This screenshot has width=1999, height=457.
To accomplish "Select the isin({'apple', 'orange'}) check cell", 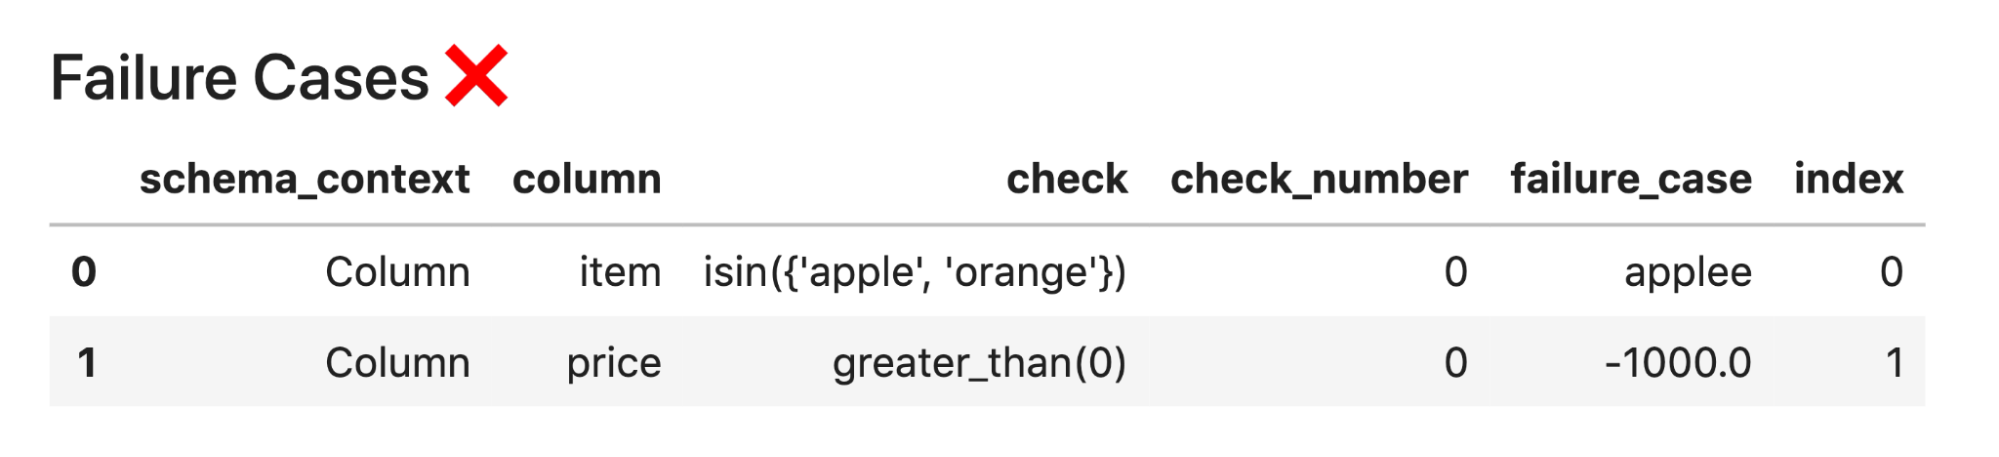I will pyautogui.click(x=915, y=272).
